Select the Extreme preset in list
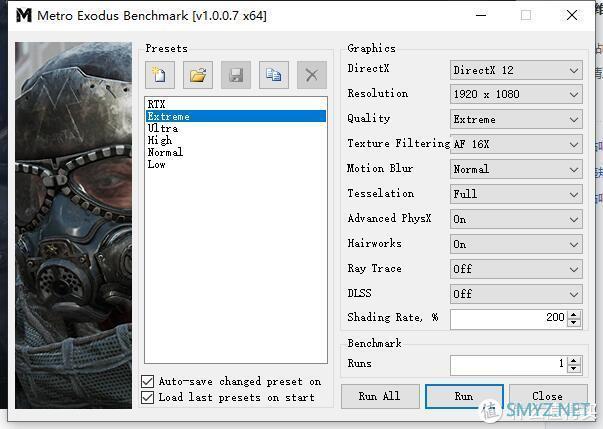This screenshot has width=603, height=429. coord(236,116)
